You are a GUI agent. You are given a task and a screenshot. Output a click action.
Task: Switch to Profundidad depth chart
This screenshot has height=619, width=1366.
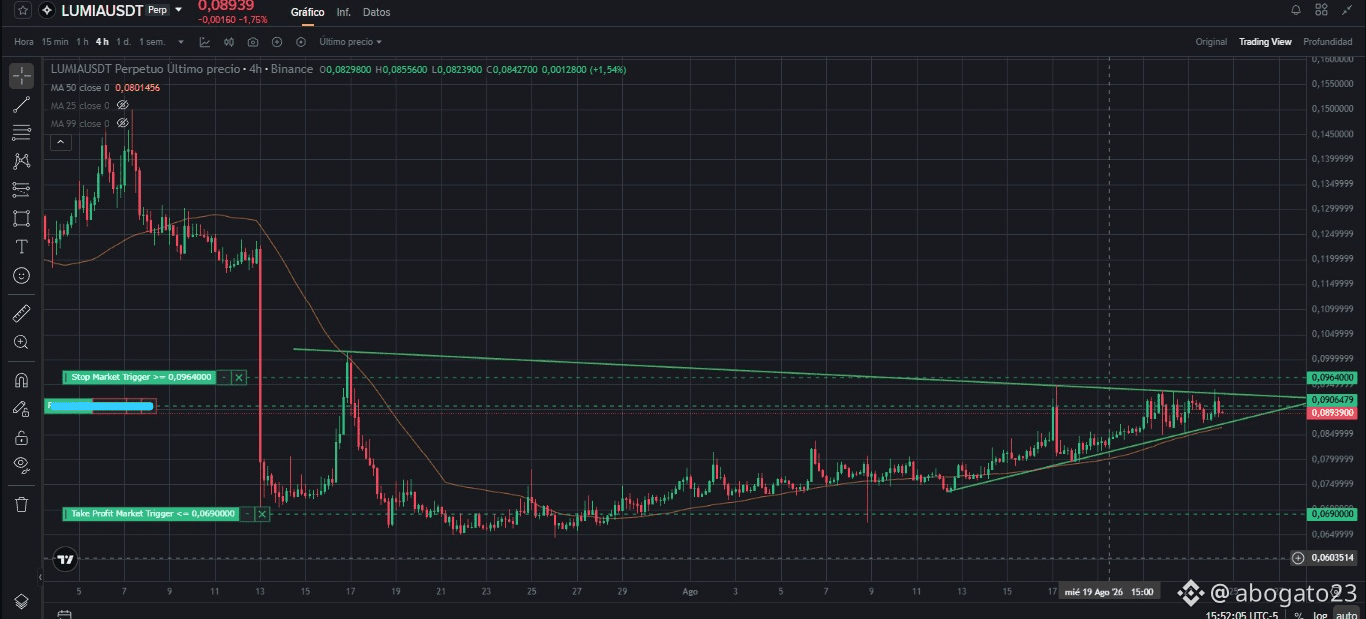coord(1328,42)
